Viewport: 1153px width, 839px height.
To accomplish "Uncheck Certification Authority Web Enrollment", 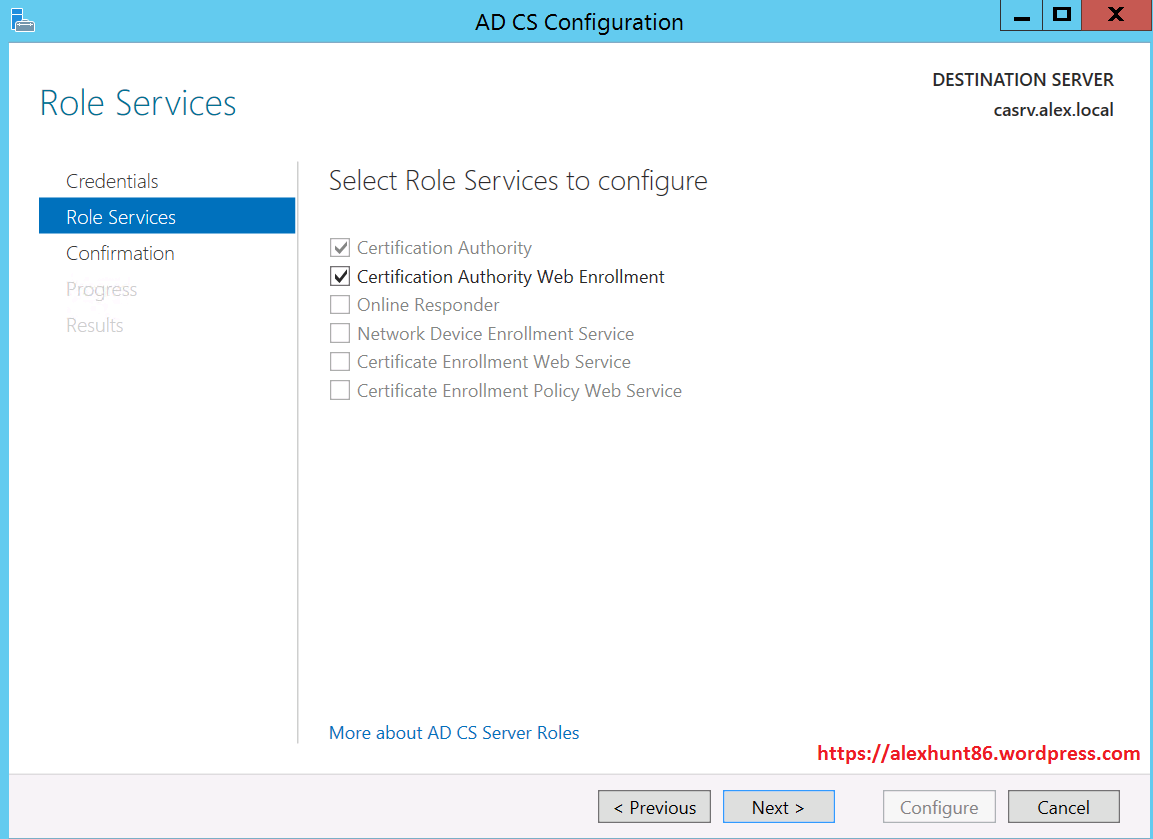I will [340, 277].
